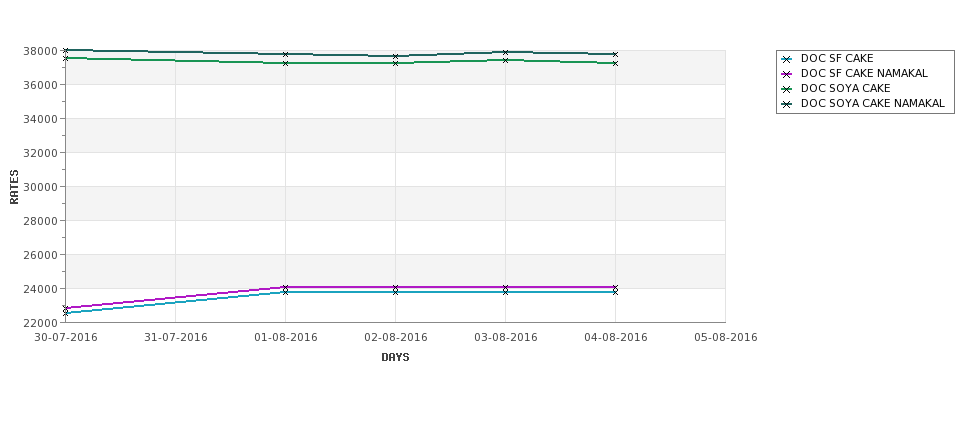Click the RATES axis title
The height and width of the screenshot is (429, 975).
pyautogui.click(x=14, y=187)
